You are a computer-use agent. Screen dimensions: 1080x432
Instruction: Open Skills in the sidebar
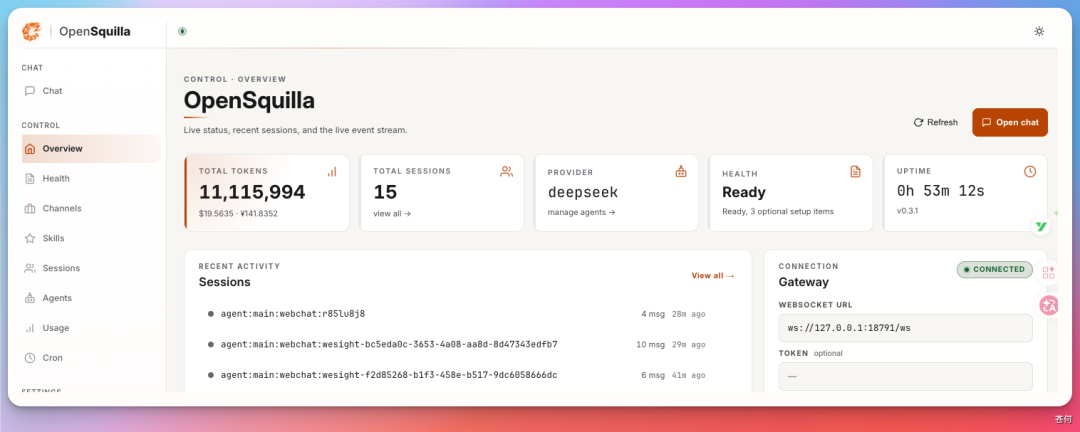point(91,238)
